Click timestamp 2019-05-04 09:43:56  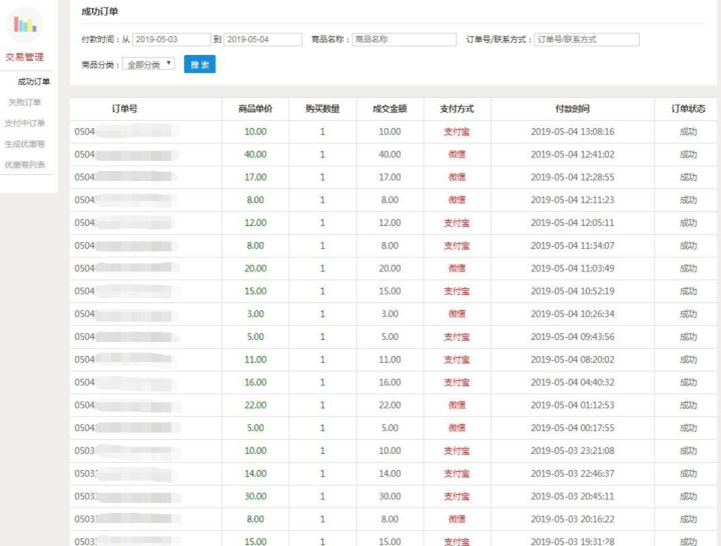click(572, 337)
